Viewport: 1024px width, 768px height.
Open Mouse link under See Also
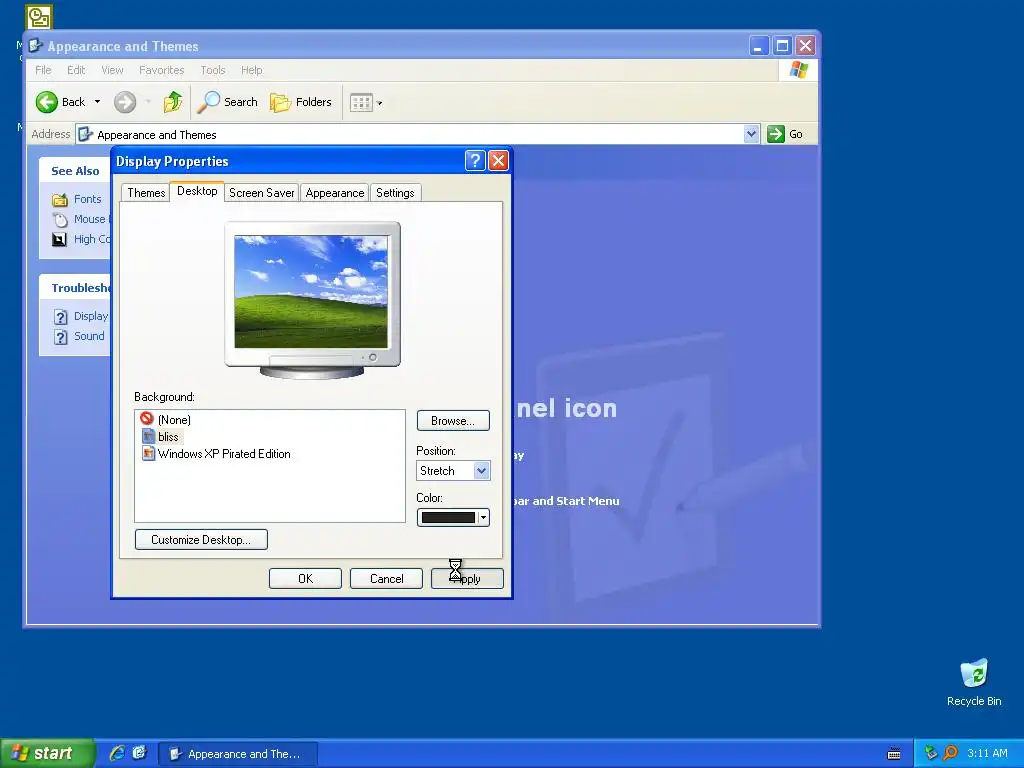[x=90, y=219]
